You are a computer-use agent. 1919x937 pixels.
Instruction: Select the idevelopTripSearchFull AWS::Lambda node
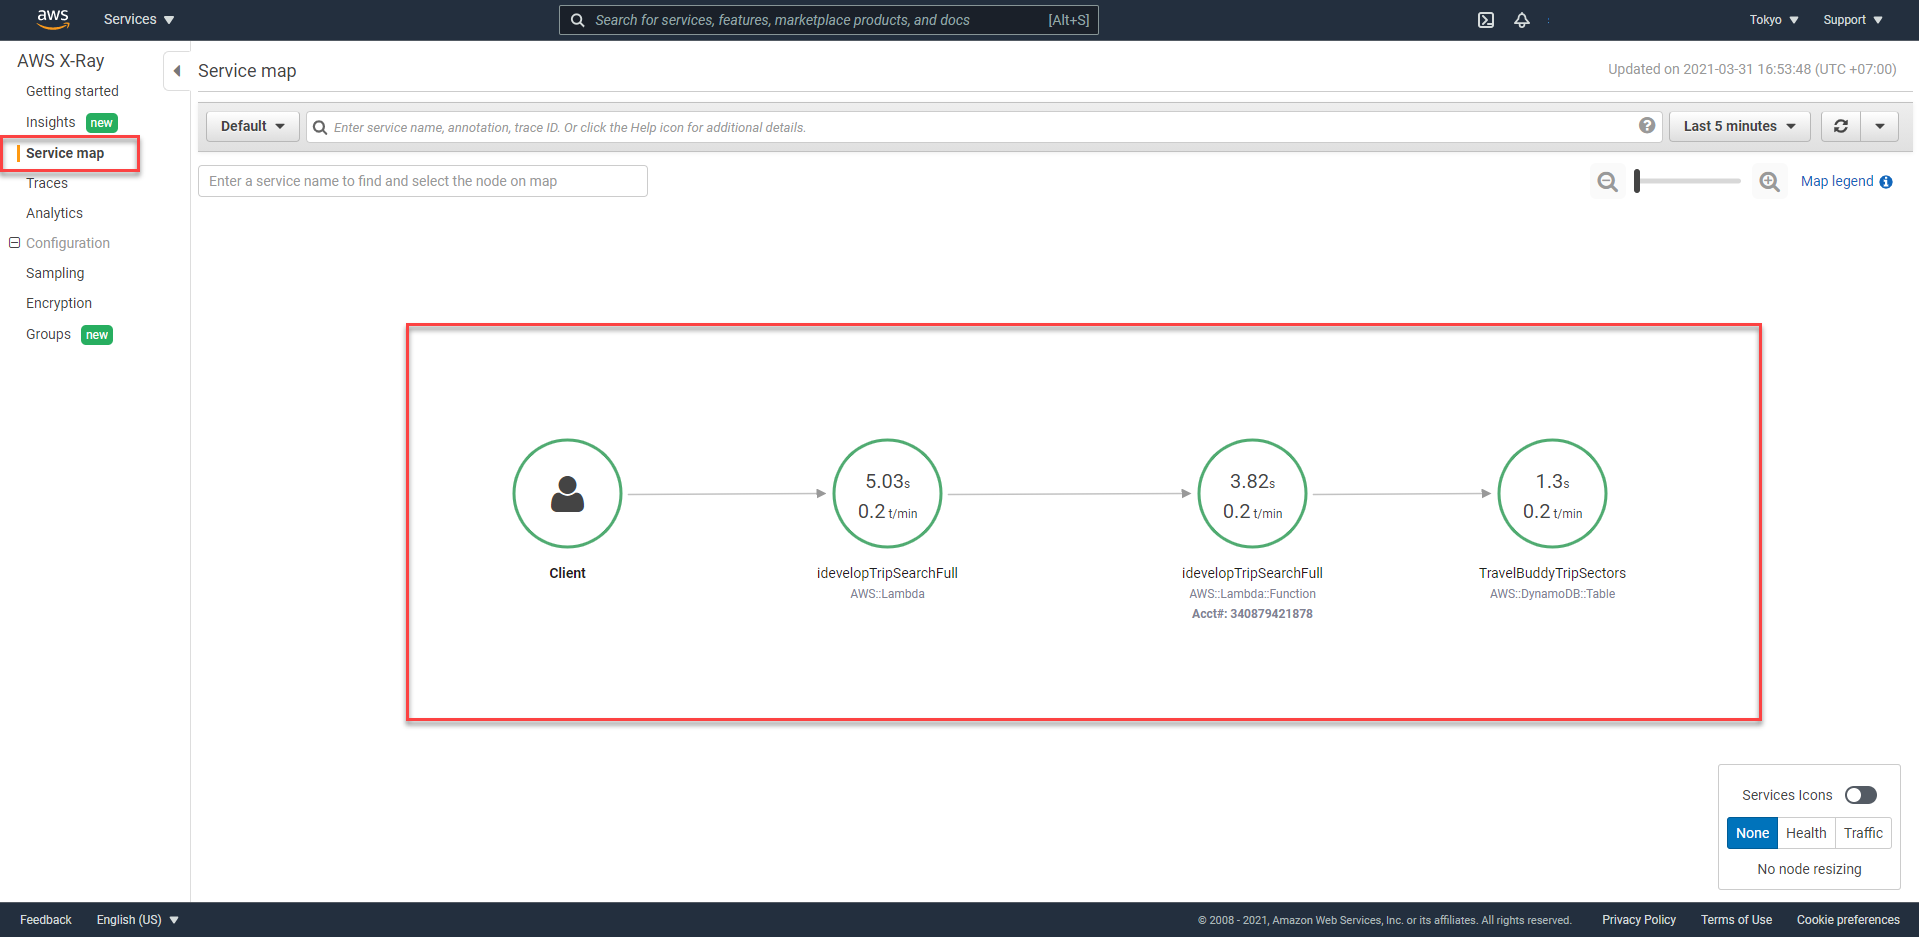point(887,493)
